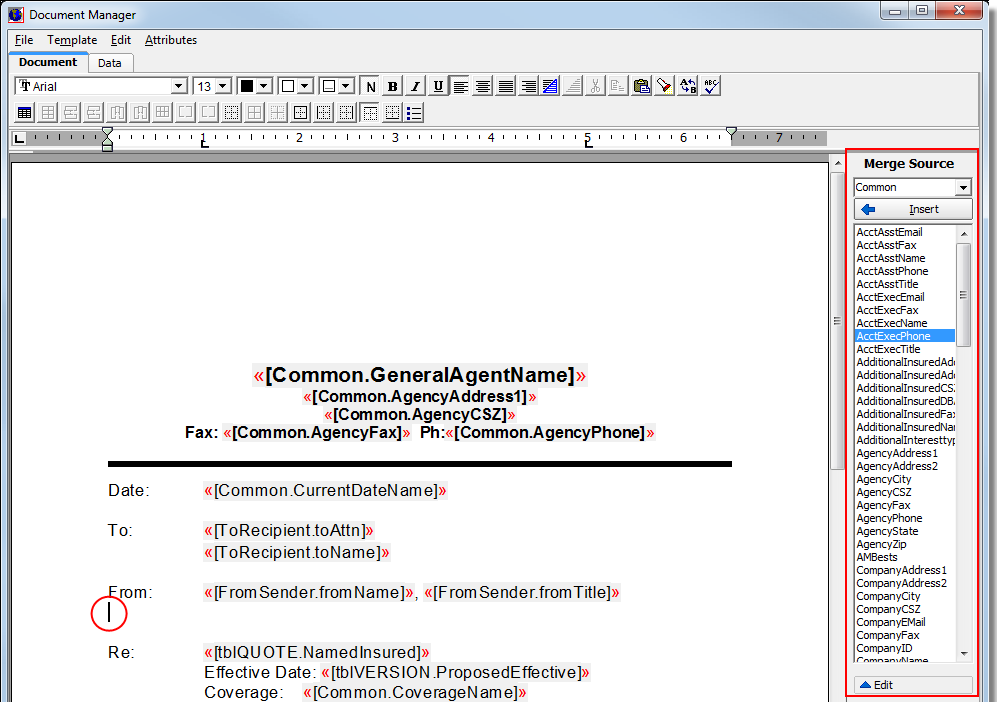Click the Insert button in Merge Source
The width and height of the screenshot is (997, 702).
912,209
